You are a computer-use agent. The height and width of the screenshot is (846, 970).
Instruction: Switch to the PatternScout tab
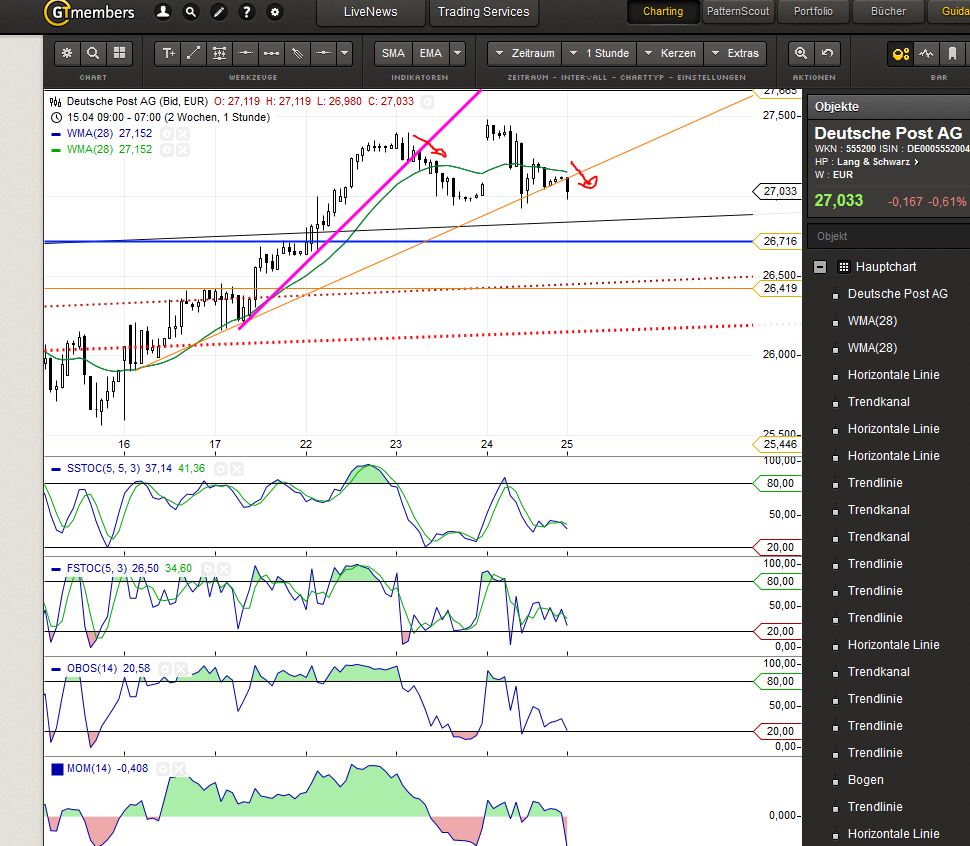click(x=736, y=12)
